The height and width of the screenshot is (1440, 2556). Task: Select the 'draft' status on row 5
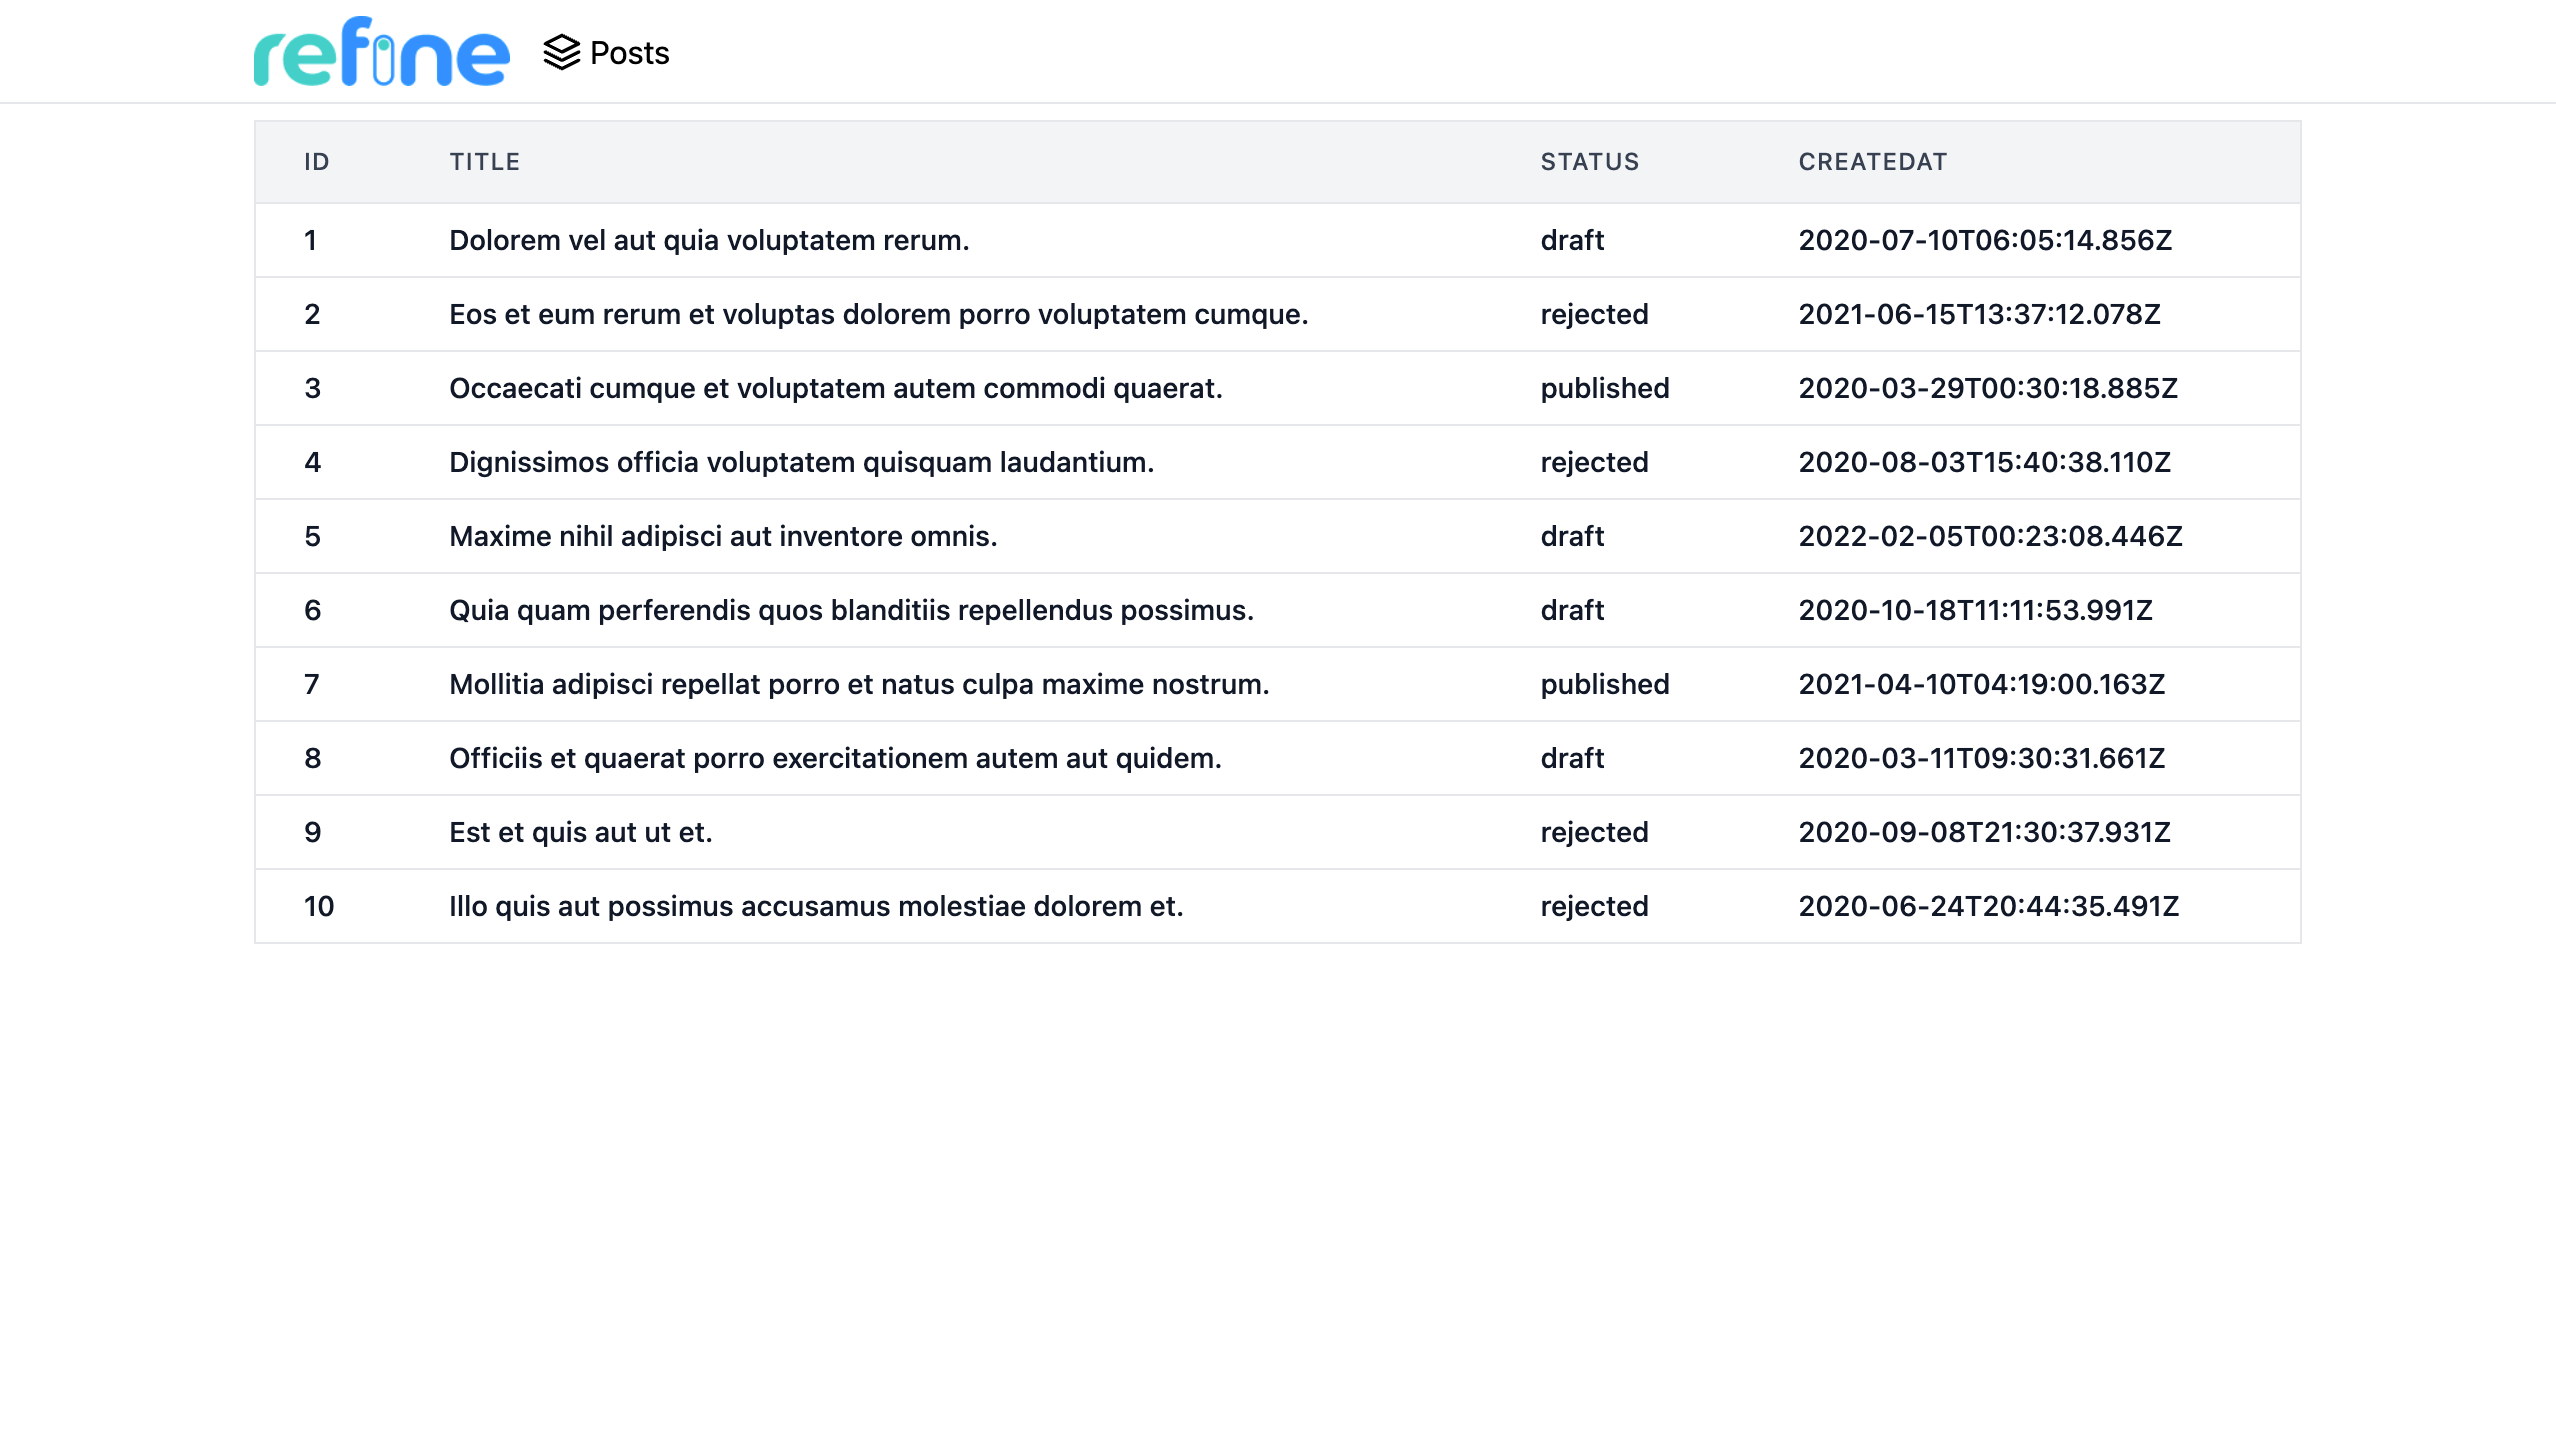pyautogui.click(x=1571, y=536)
